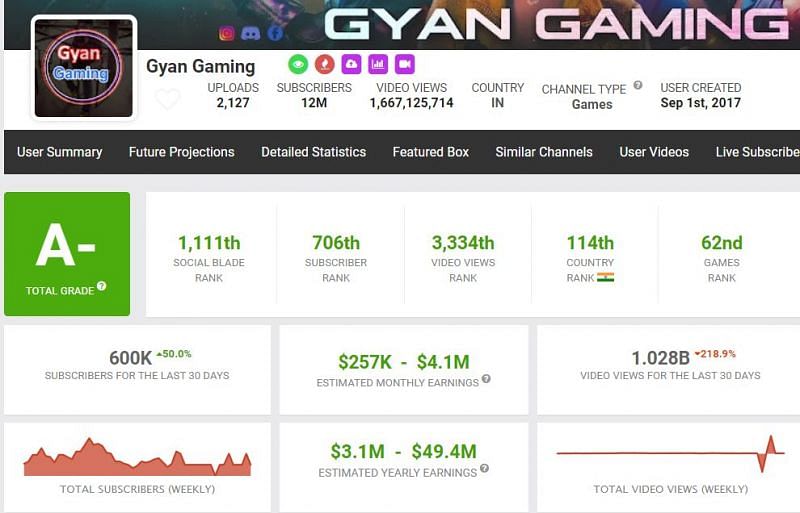The width and height of the screenshot is (800, 513).
Task: Click the 3,334th video views rank
Action: coord(463,243)
